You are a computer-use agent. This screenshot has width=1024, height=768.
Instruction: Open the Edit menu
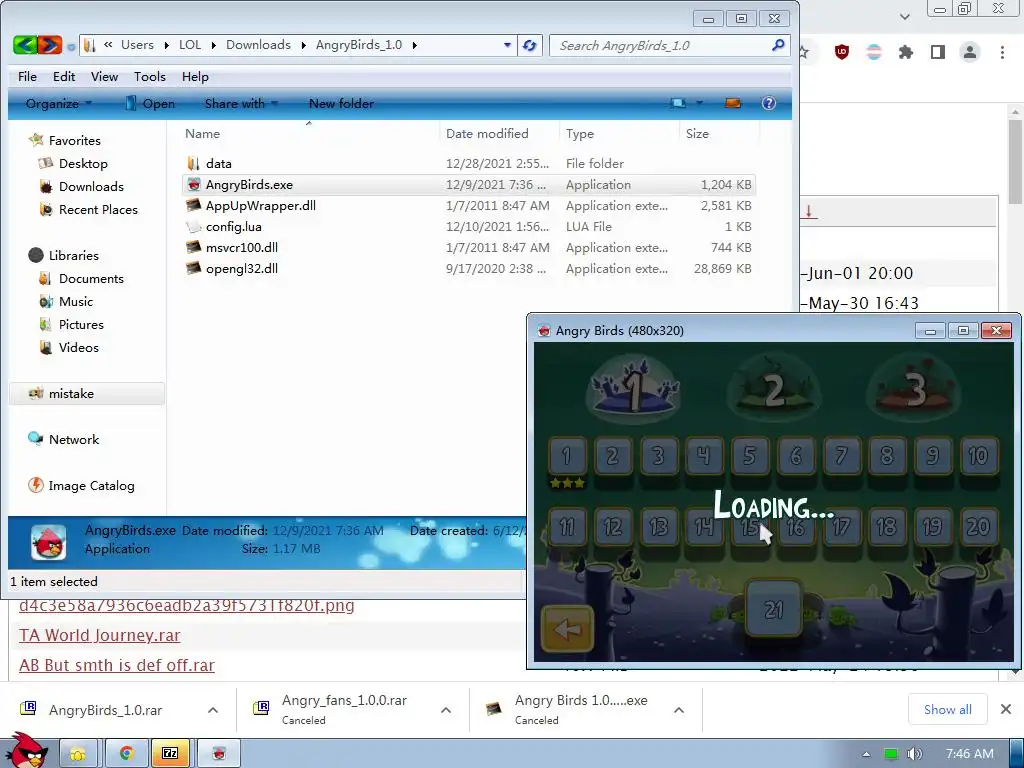tap(64, 76)
